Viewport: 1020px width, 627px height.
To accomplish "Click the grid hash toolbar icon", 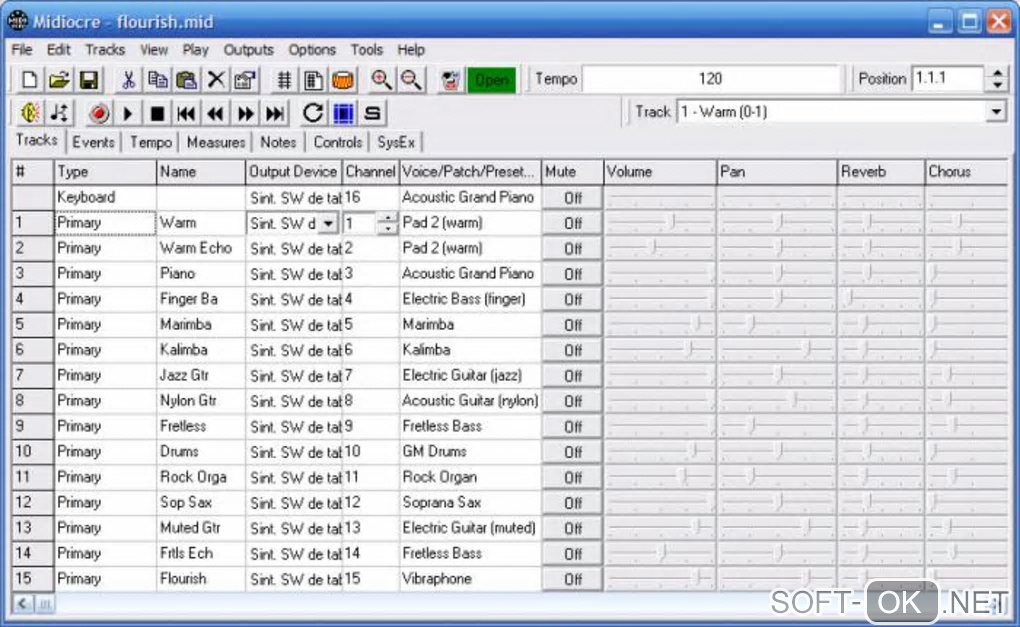I will click(284, 80).
